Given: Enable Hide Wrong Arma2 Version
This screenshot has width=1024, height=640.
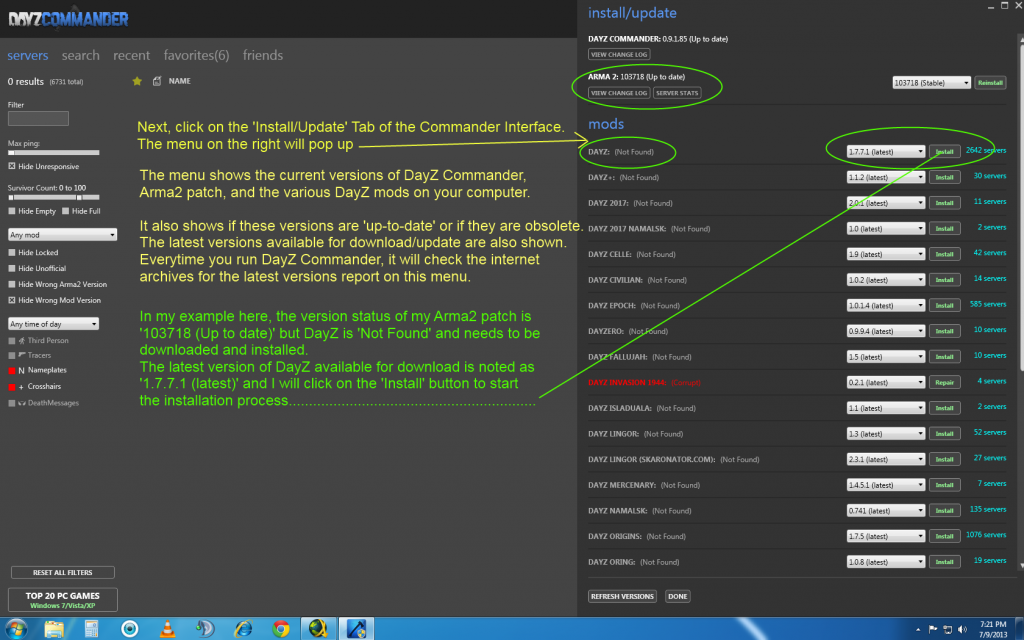Looking at the screenshot, I should (x=12, y=285).
